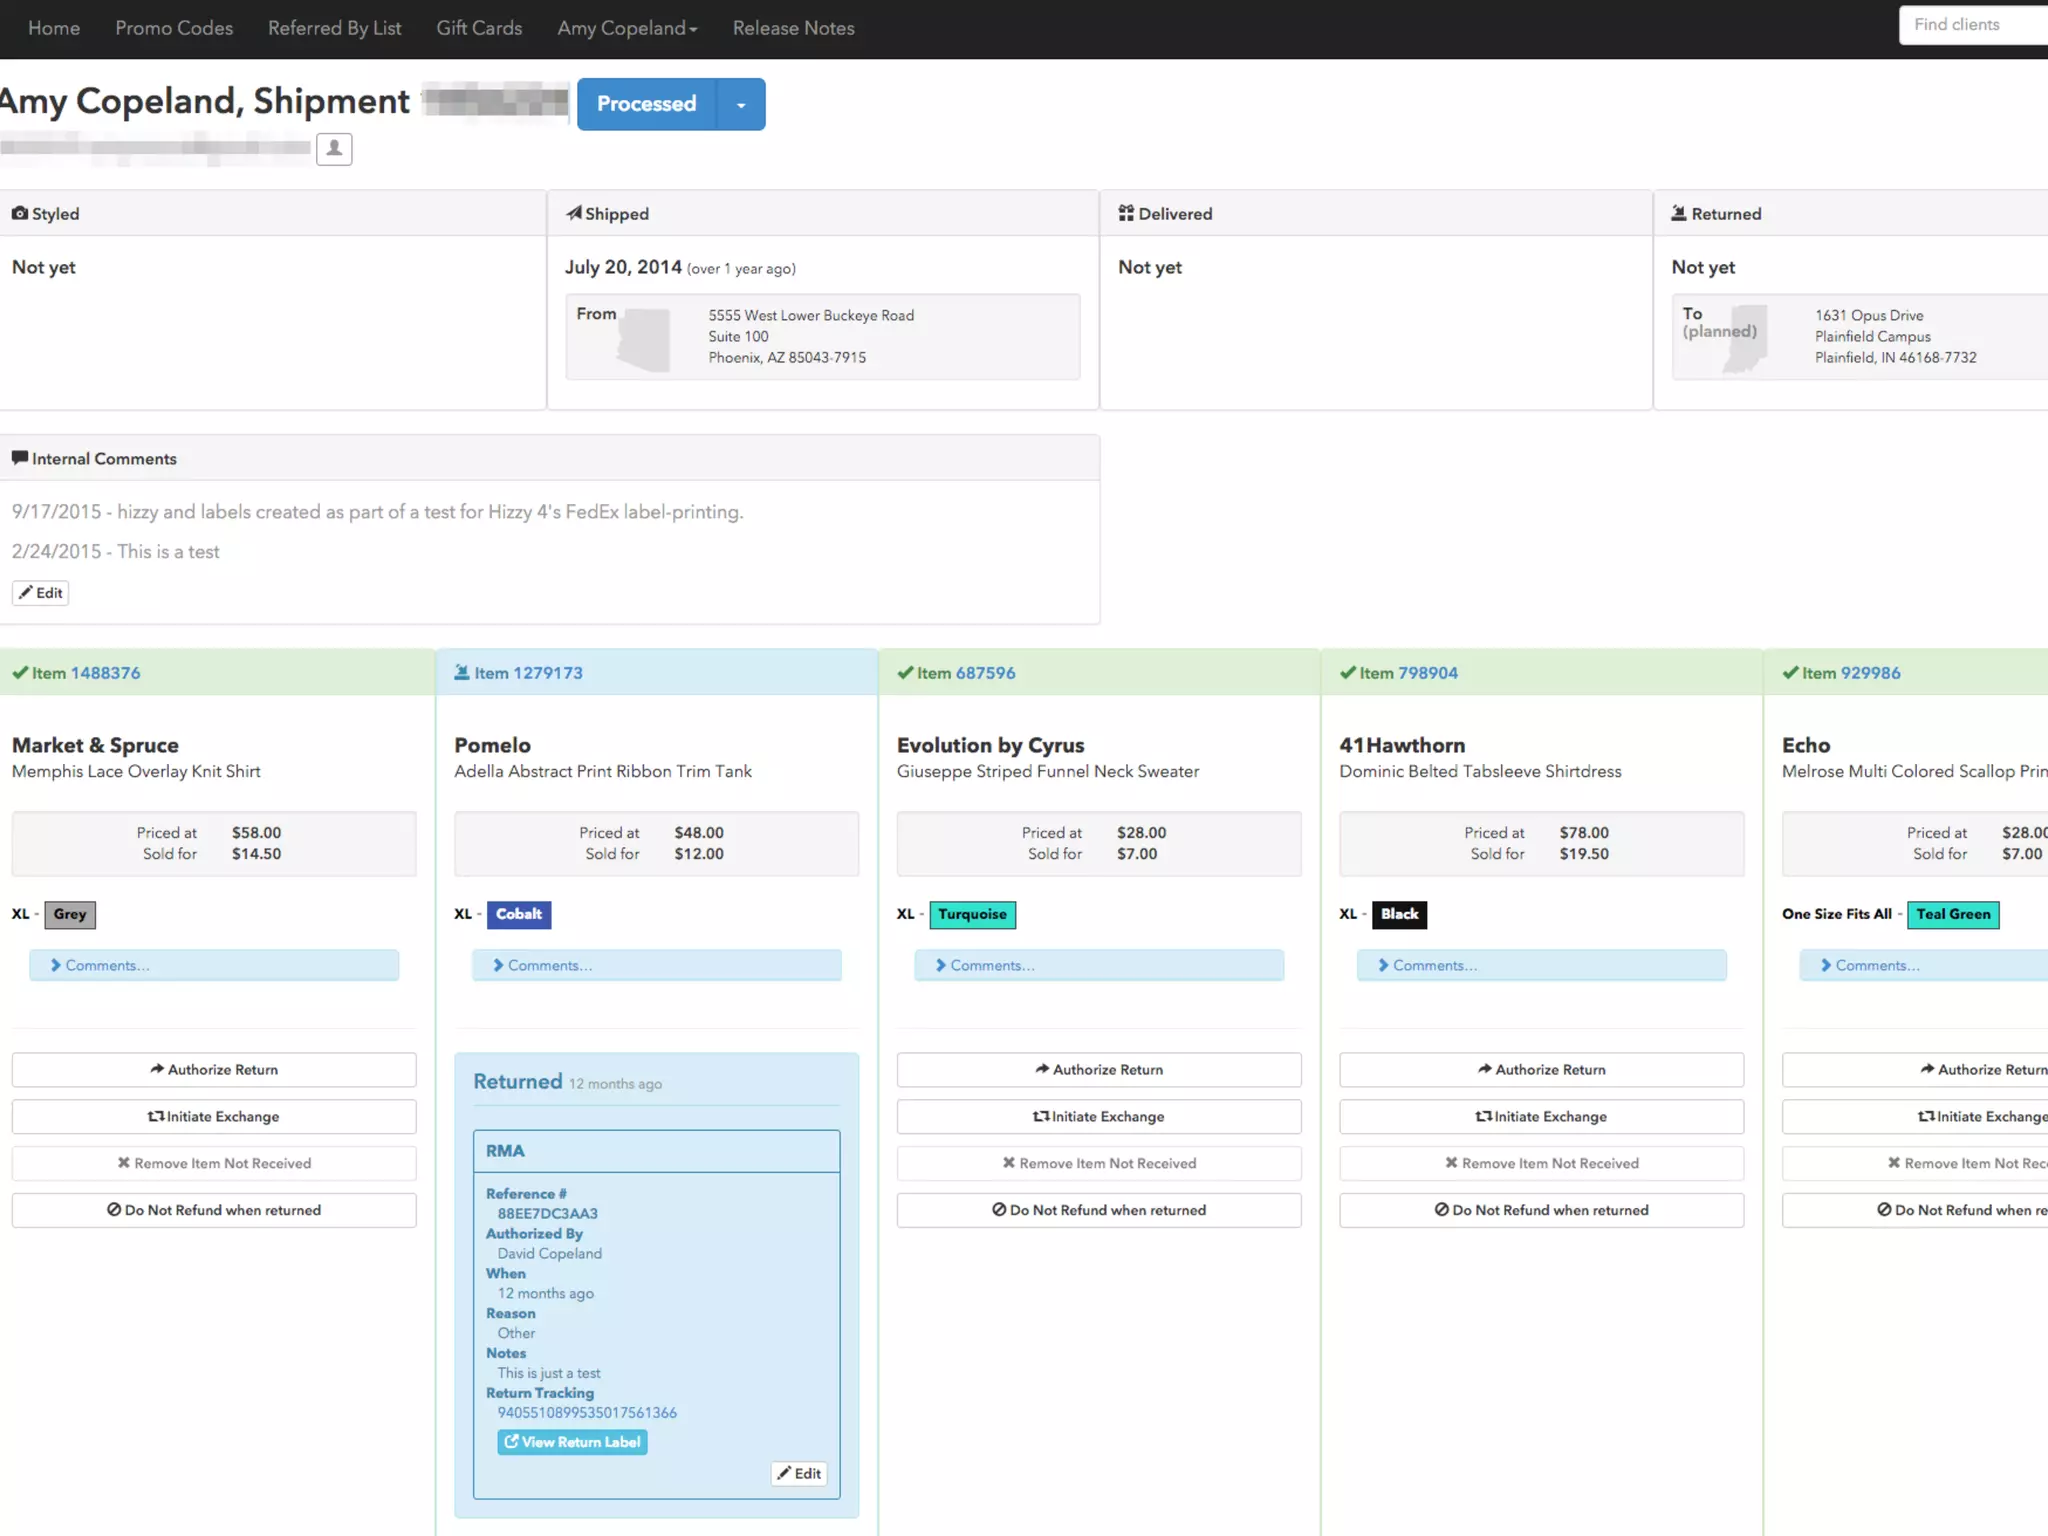Click the Turquoise color label
The width and height of the screenshot is (2048, 1536).
tap(972, 914)
